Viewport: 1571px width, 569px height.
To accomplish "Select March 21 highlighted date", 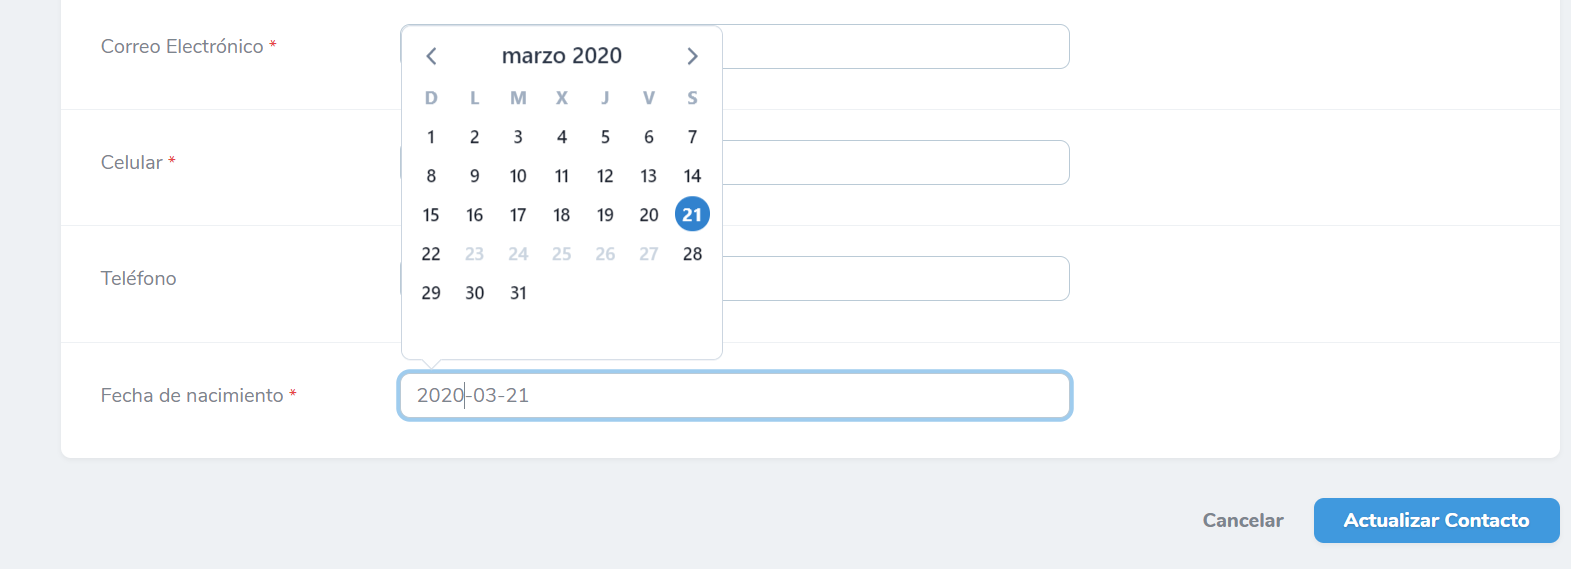I will tap(692, 214).
